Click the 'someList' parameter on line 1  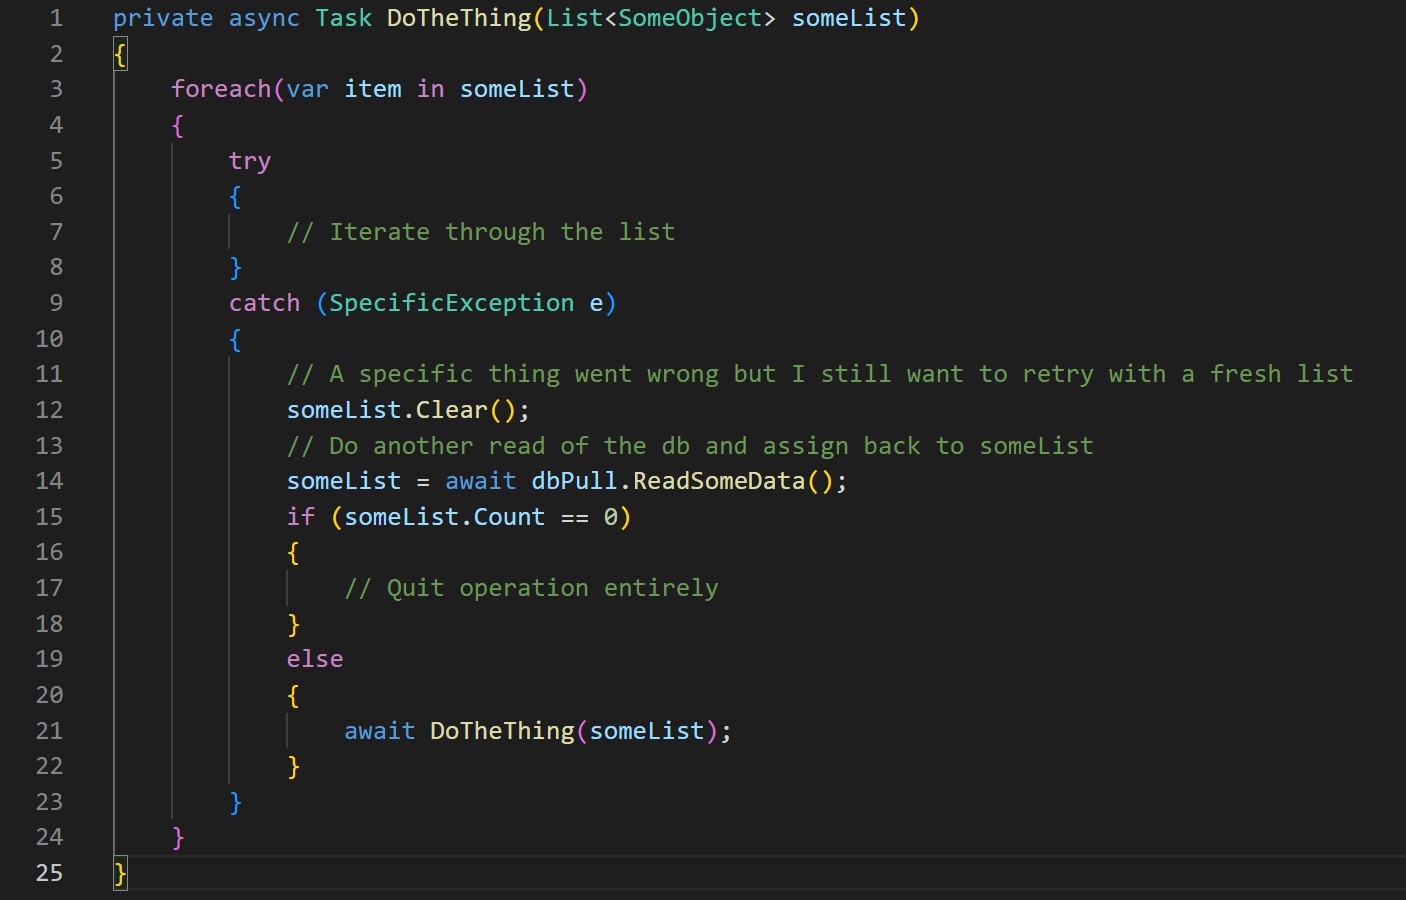click(x=849, y=18)
